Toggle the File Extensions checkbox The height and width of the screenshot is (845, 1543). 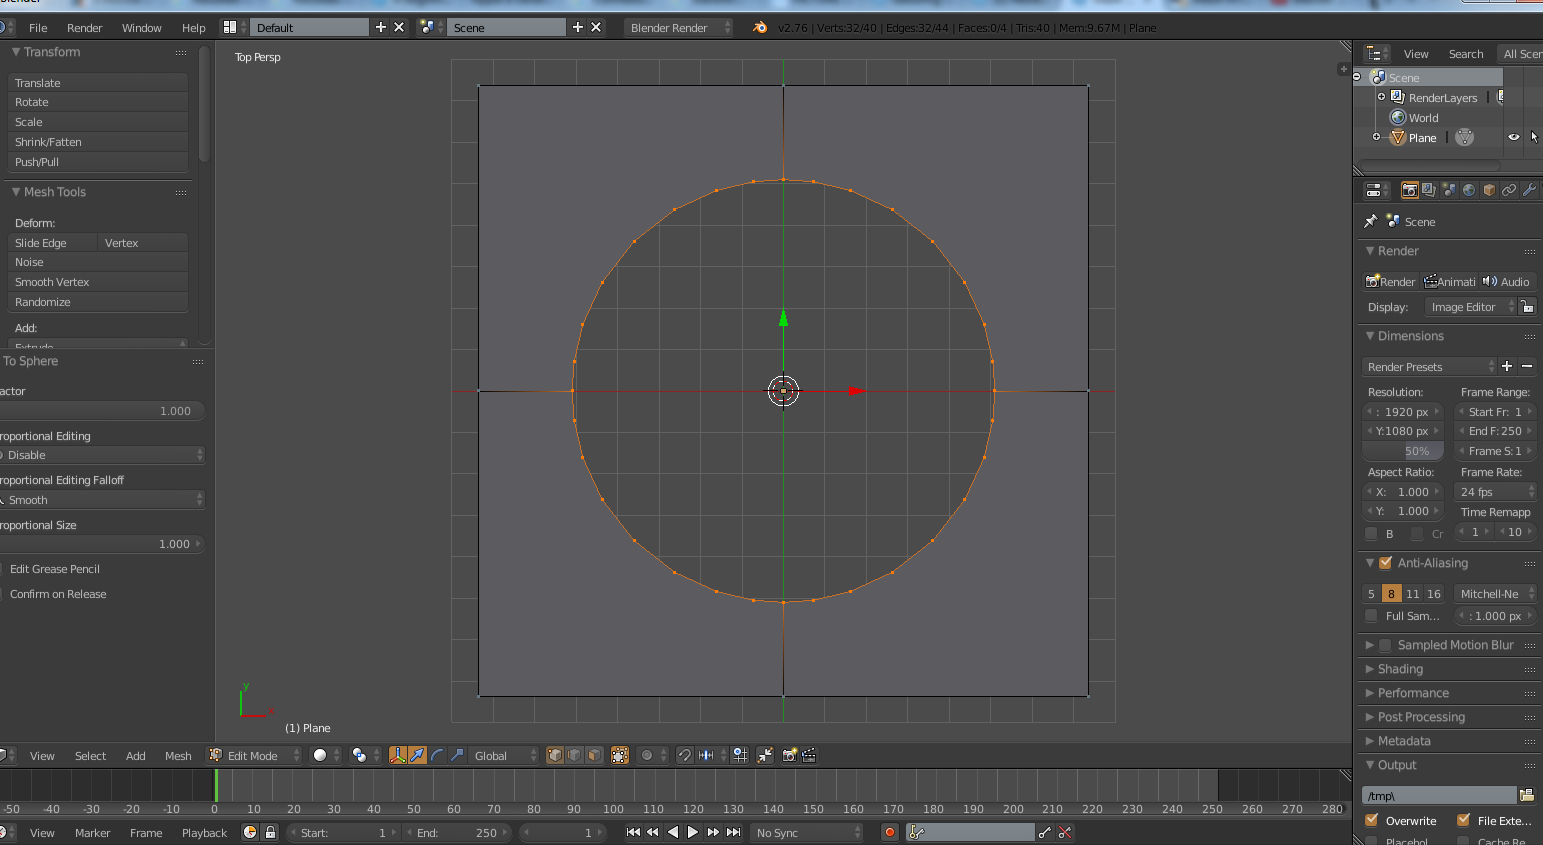tap(1464, 820)
